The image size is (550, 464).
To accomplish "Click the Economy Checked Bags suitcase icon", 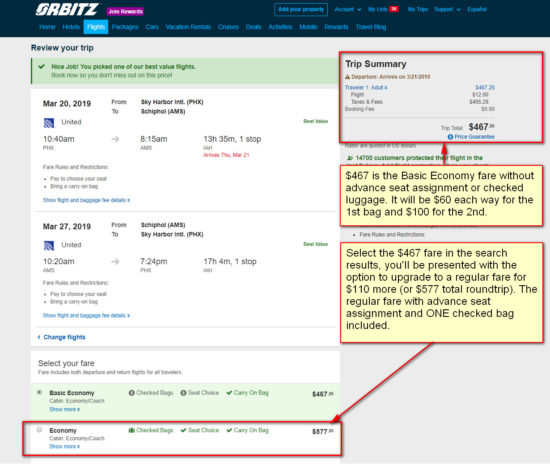I will pos(132,430).
